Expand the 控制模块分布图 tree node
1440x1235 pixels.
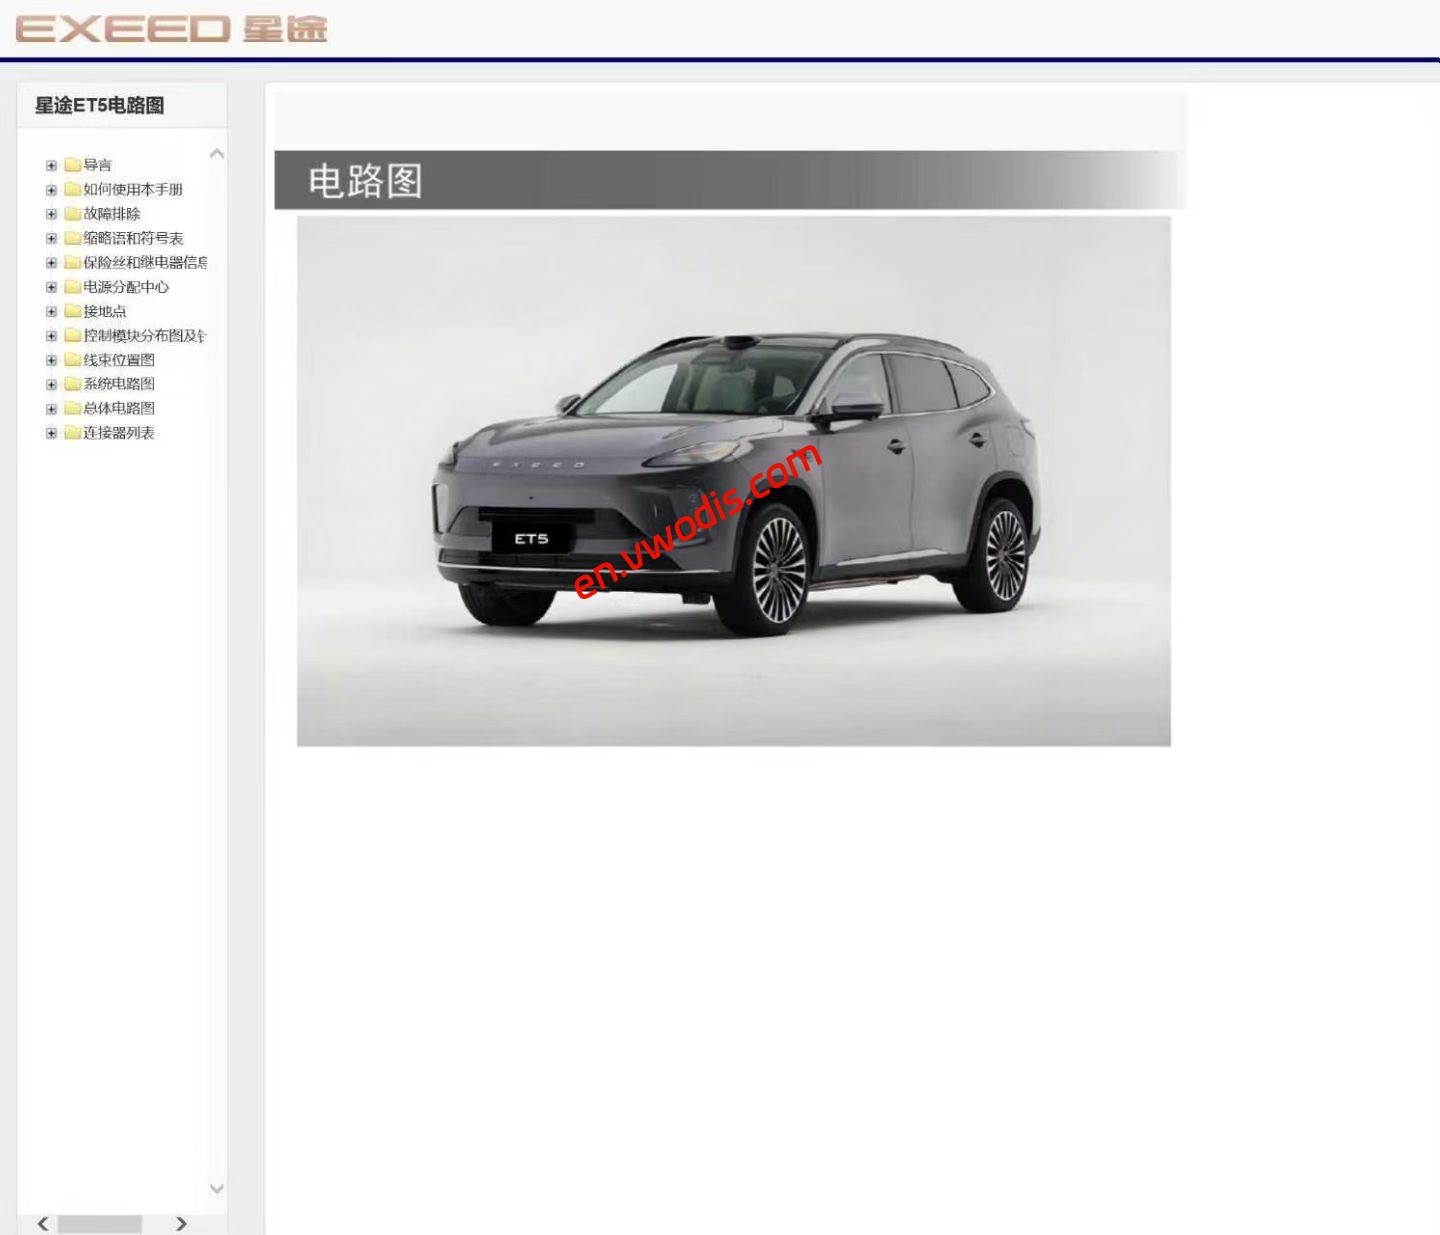[x=51, y=335]
